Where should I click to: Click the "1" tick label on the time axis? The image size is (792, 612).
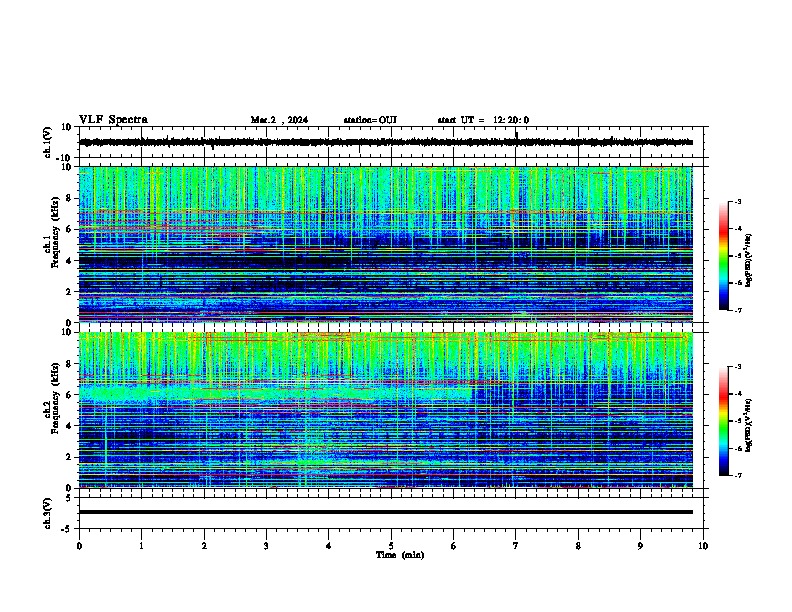click(x=141, y=546)
